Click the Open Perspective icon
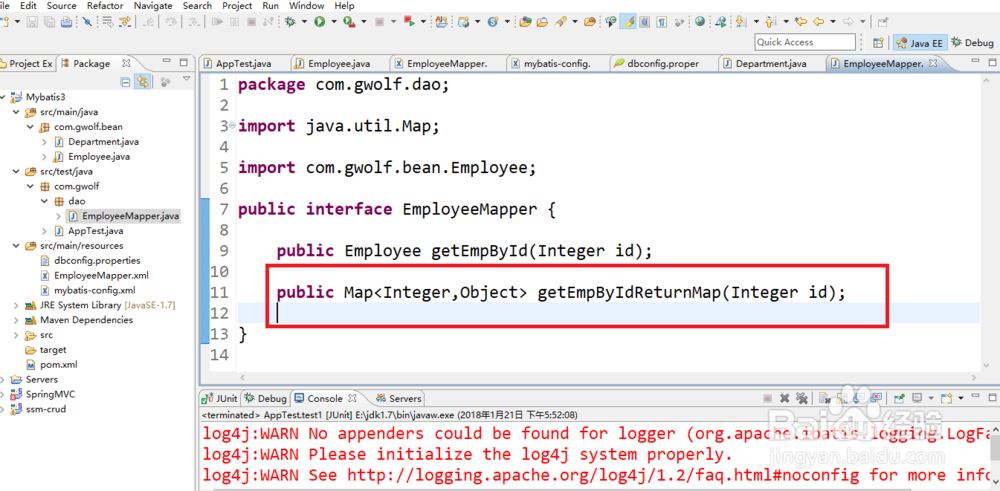 click(878, 43)
